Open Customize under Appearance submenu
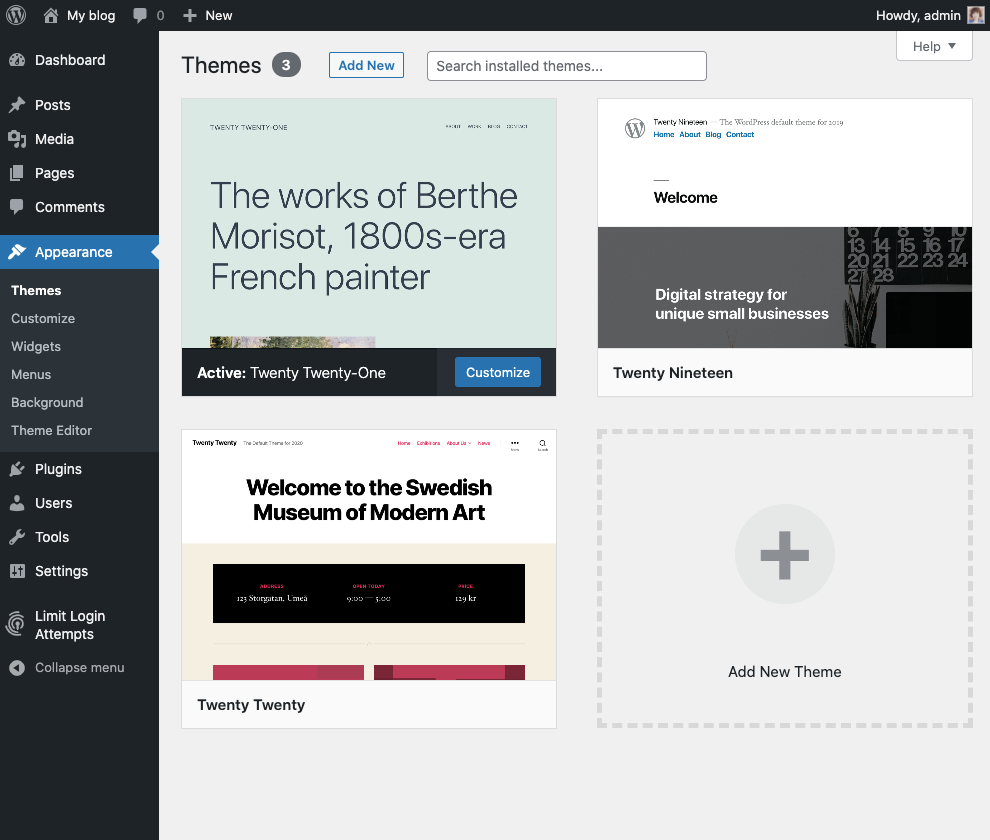 [x=43, y=318]
